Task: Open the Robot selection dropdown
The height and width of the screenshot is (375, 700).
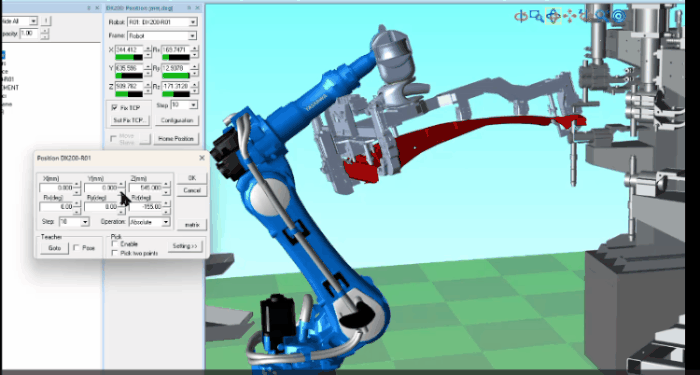Action: point(193,22)
